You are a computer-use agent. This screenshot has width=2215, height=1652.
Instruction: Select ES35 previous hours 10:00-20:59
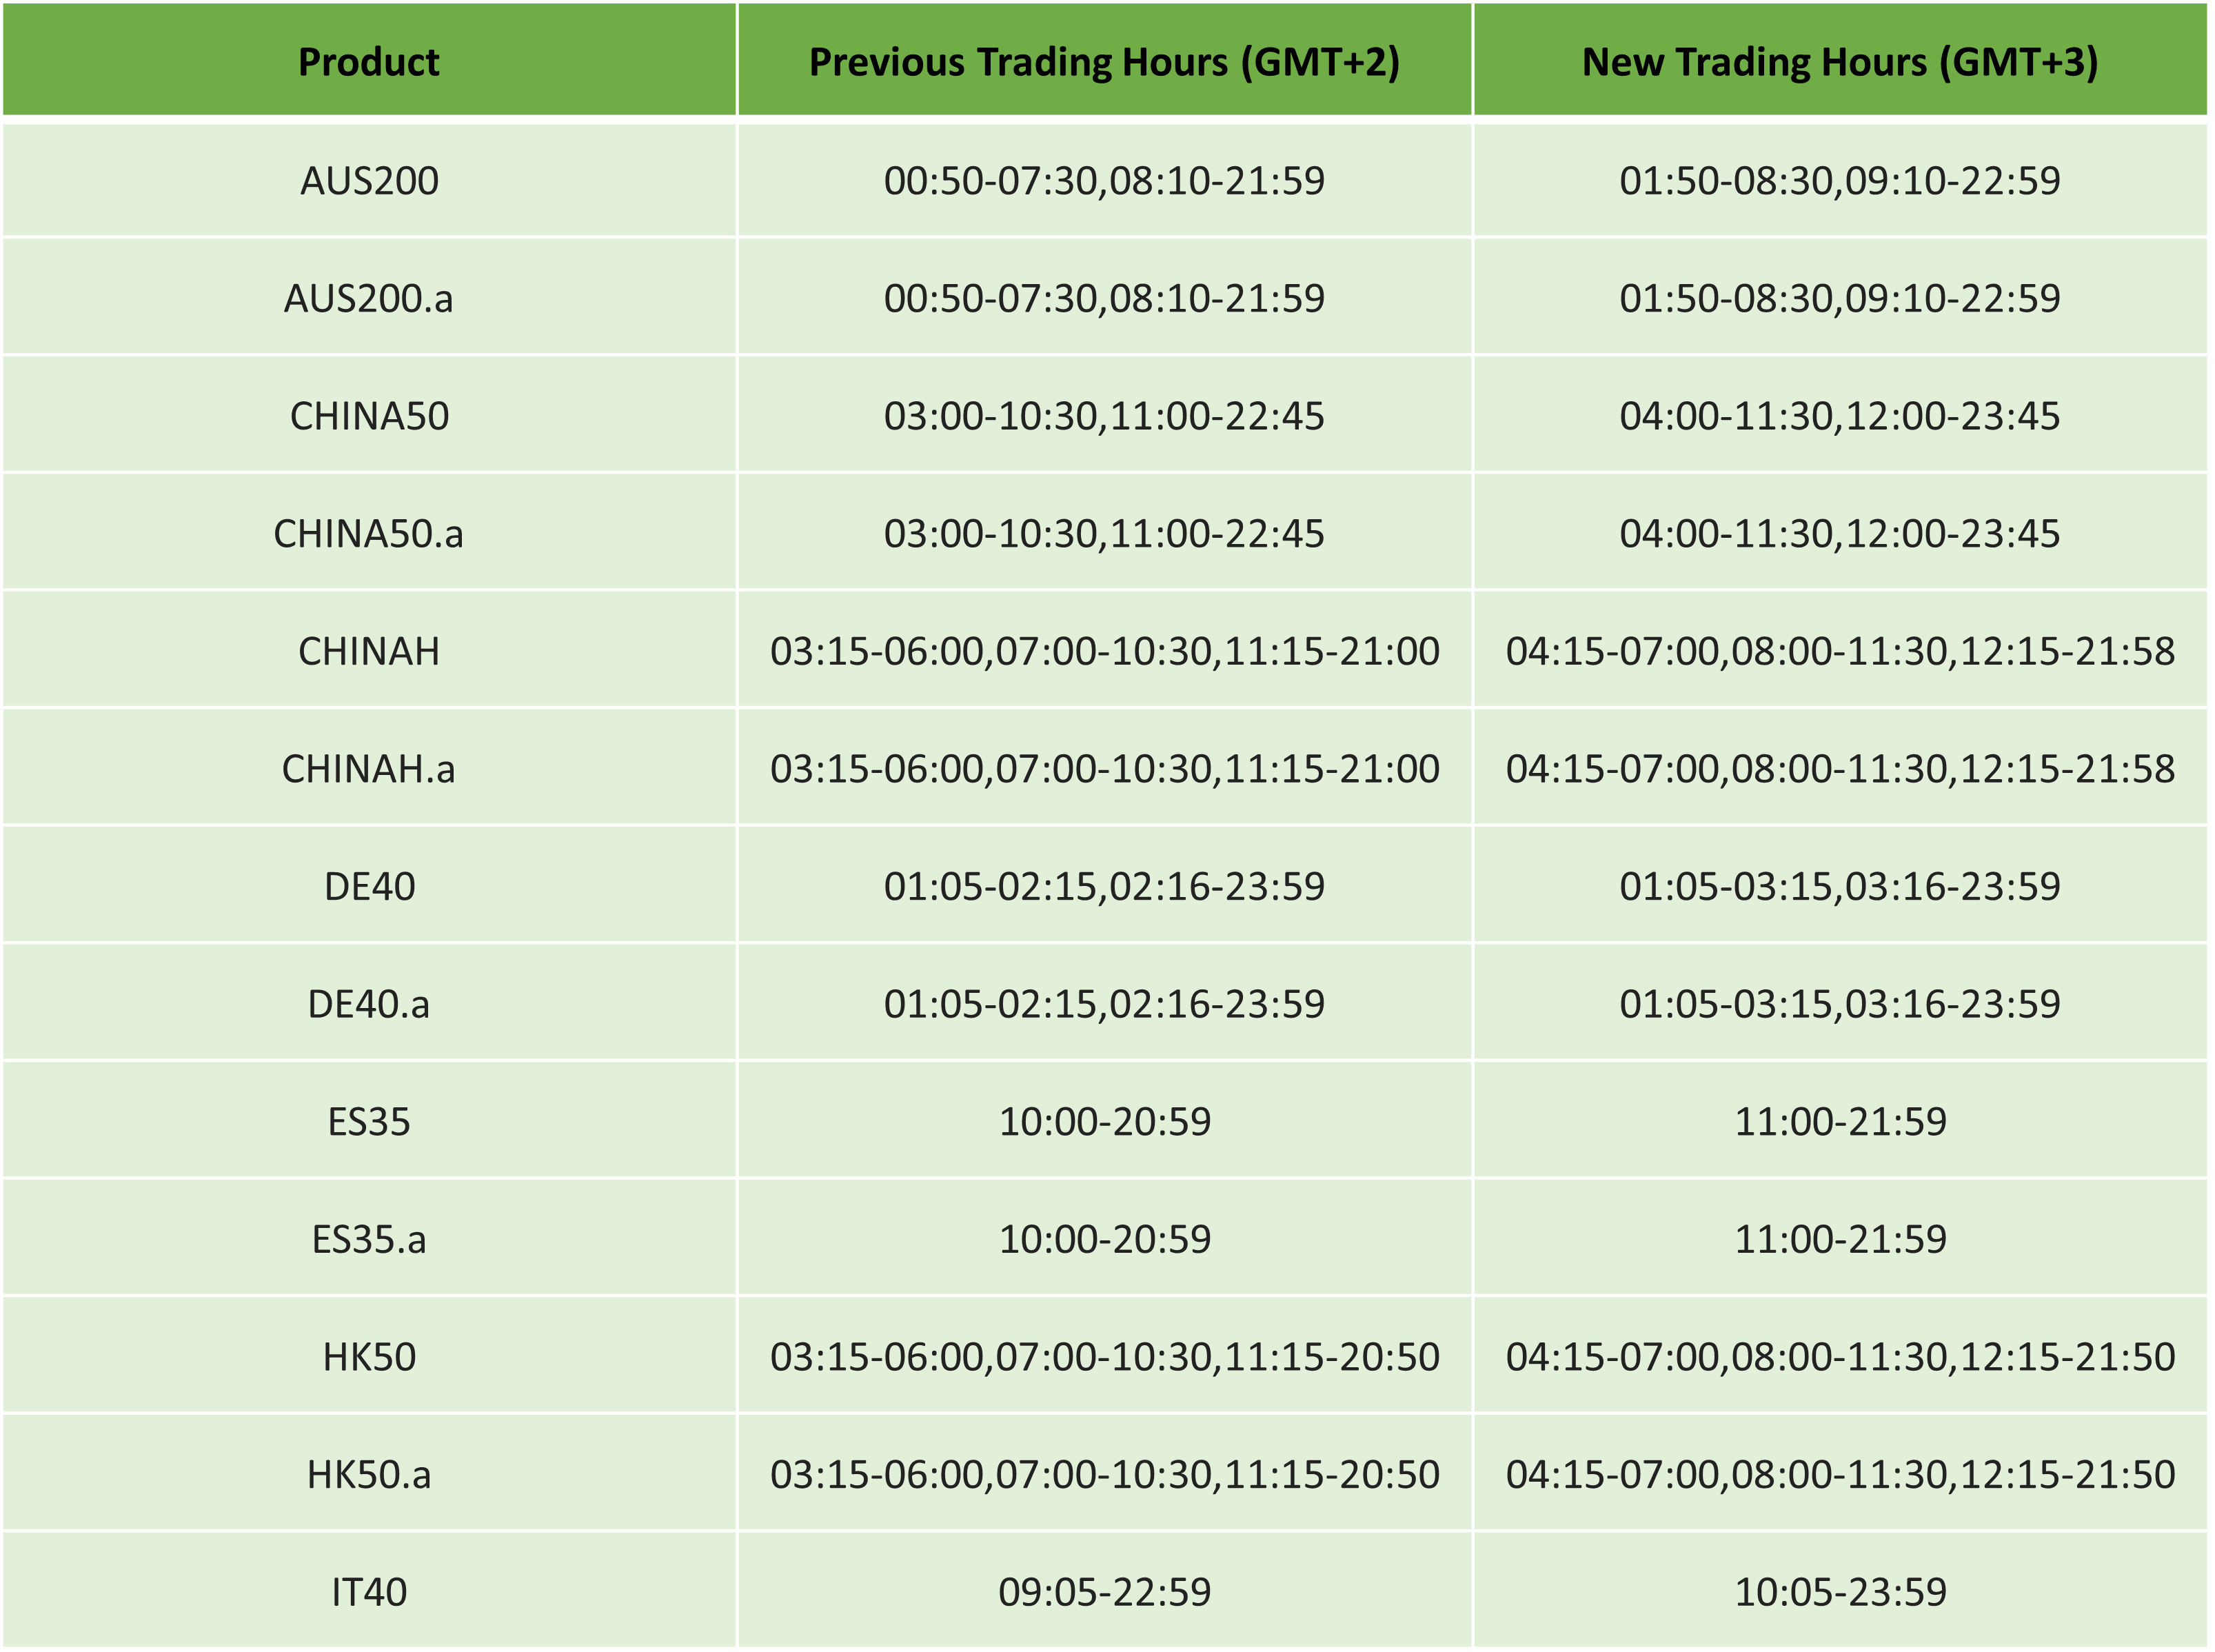[1104, 1122]
